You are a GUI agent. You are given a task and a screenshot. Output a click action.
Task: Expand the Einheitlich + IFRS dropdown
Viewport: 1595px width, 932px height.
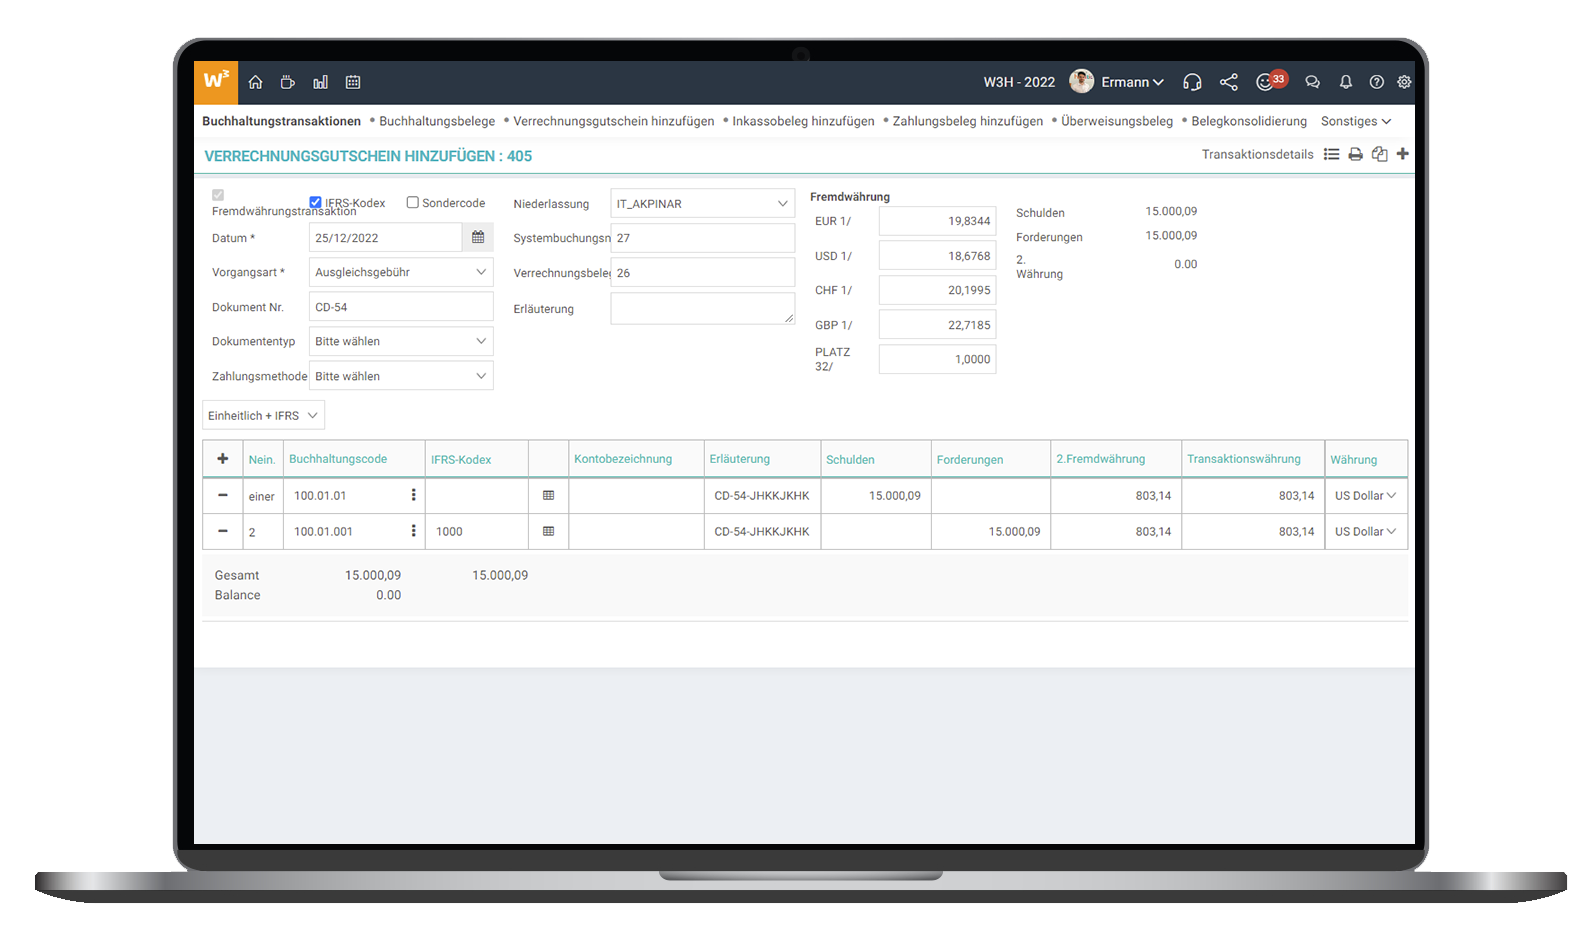[263, 415]
